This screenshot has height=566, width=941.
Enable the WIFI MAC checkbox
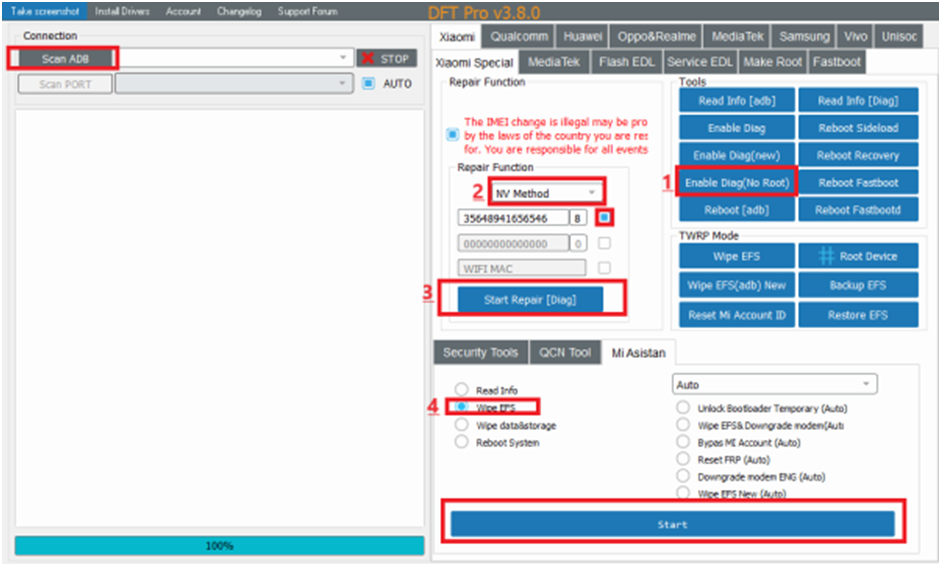click(x=604, y=268)
